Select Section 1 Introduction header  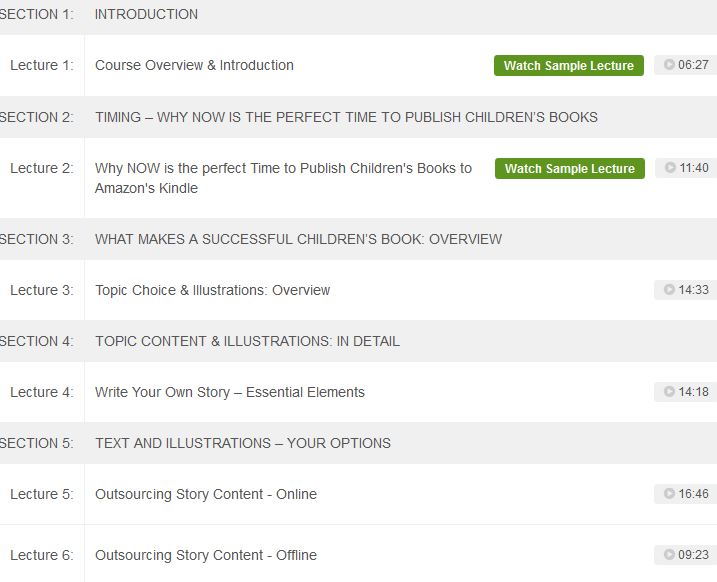point(358,16)
